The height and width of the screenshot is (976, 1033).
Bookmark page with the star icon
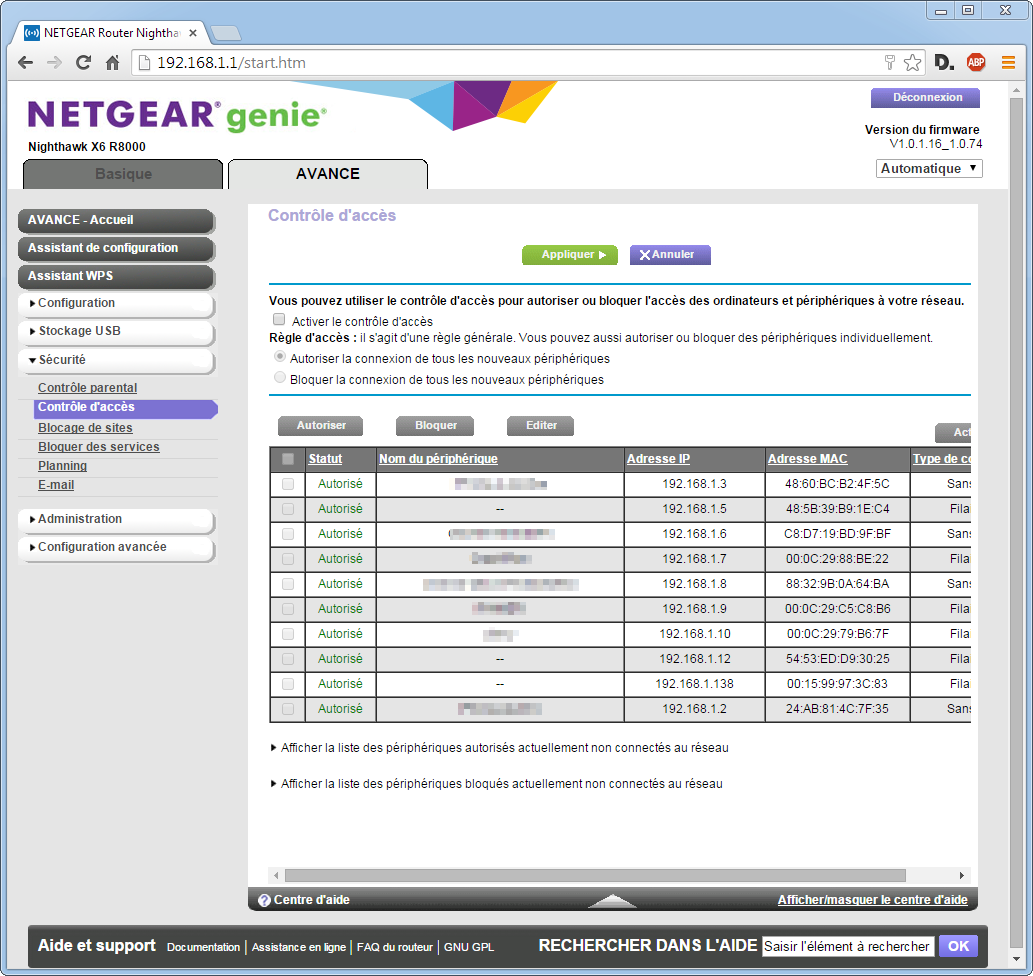pos(912,63)
